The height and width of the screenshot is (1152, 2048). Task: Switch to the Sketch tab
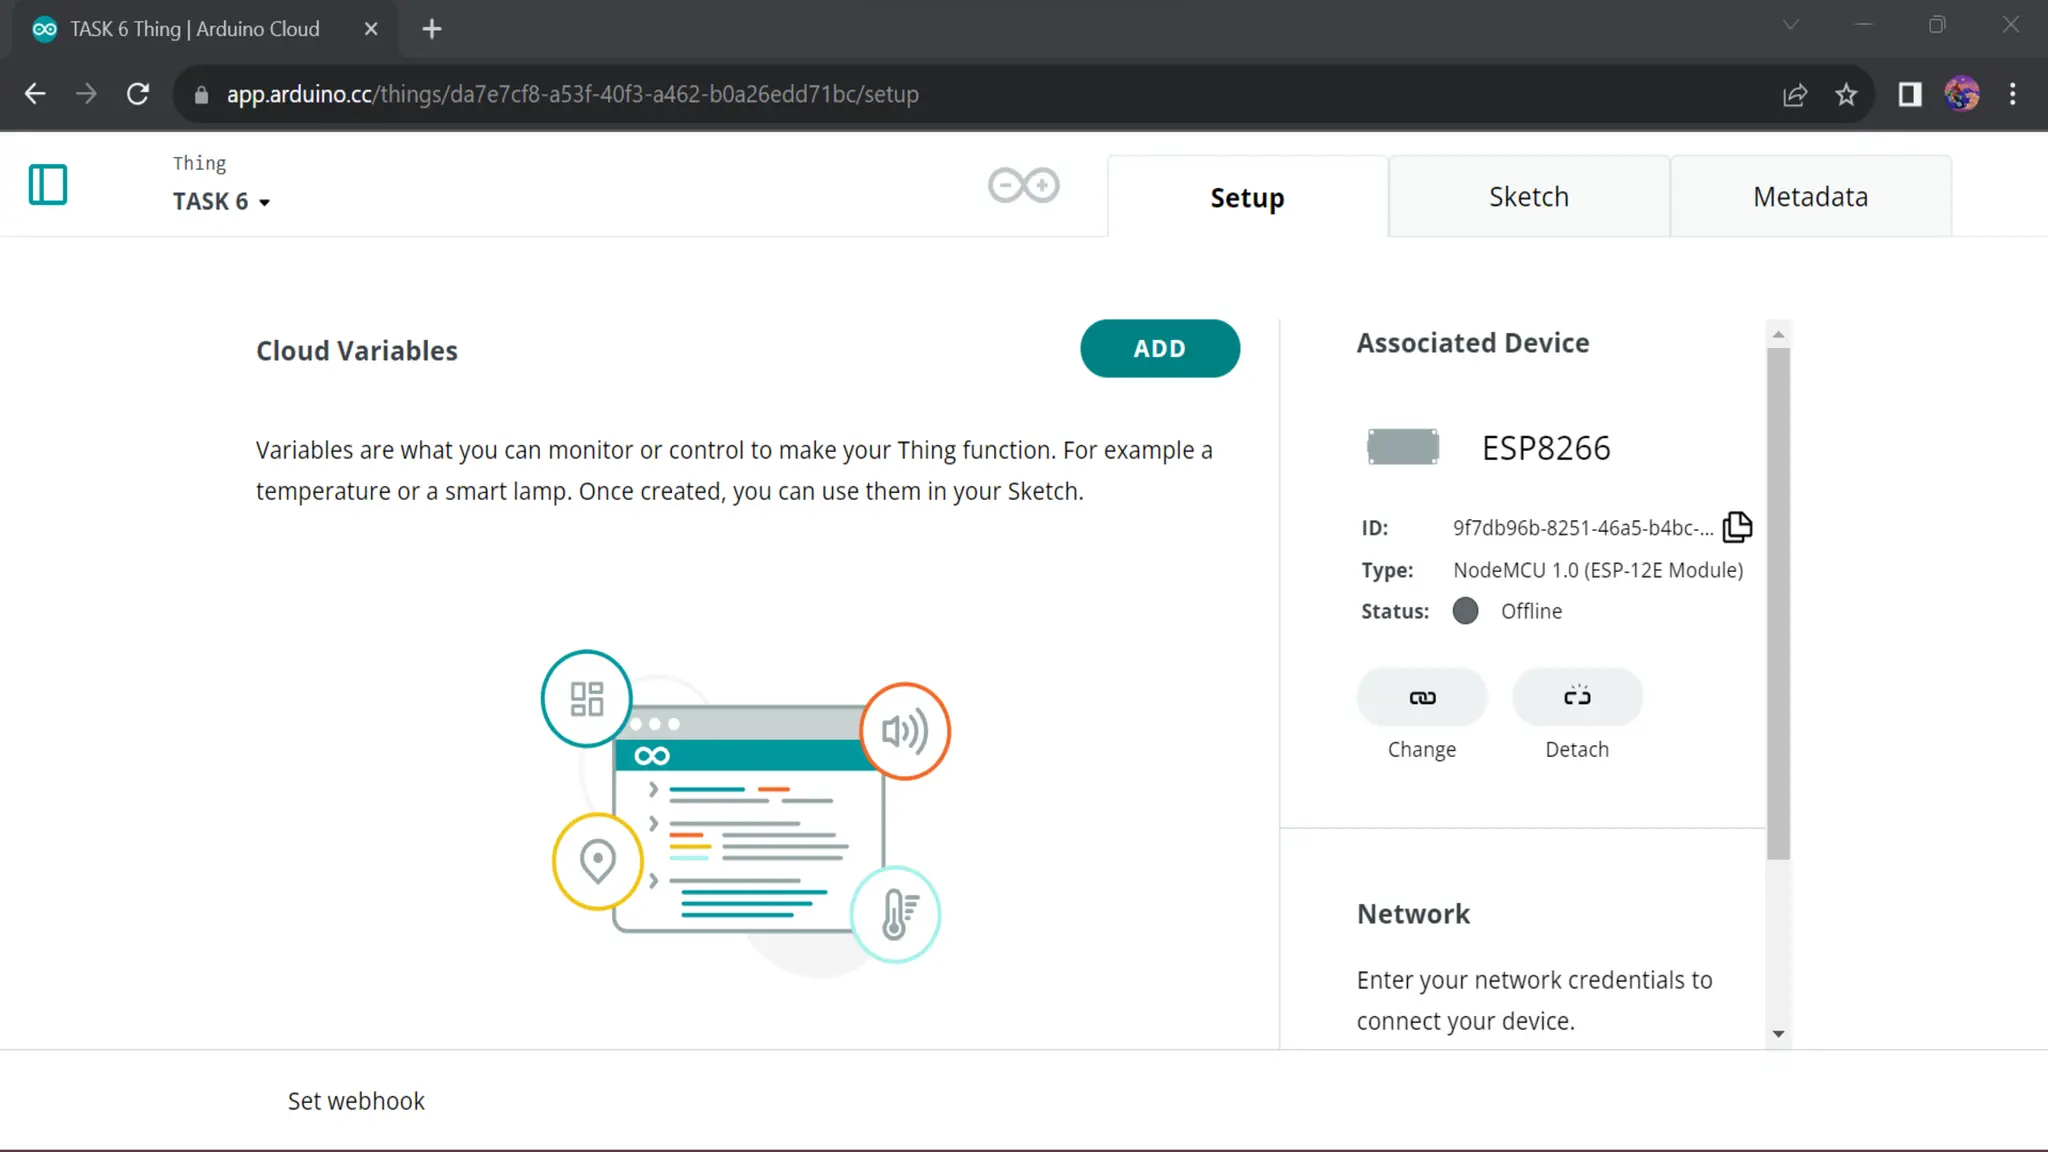click(x=1528, y=197)
